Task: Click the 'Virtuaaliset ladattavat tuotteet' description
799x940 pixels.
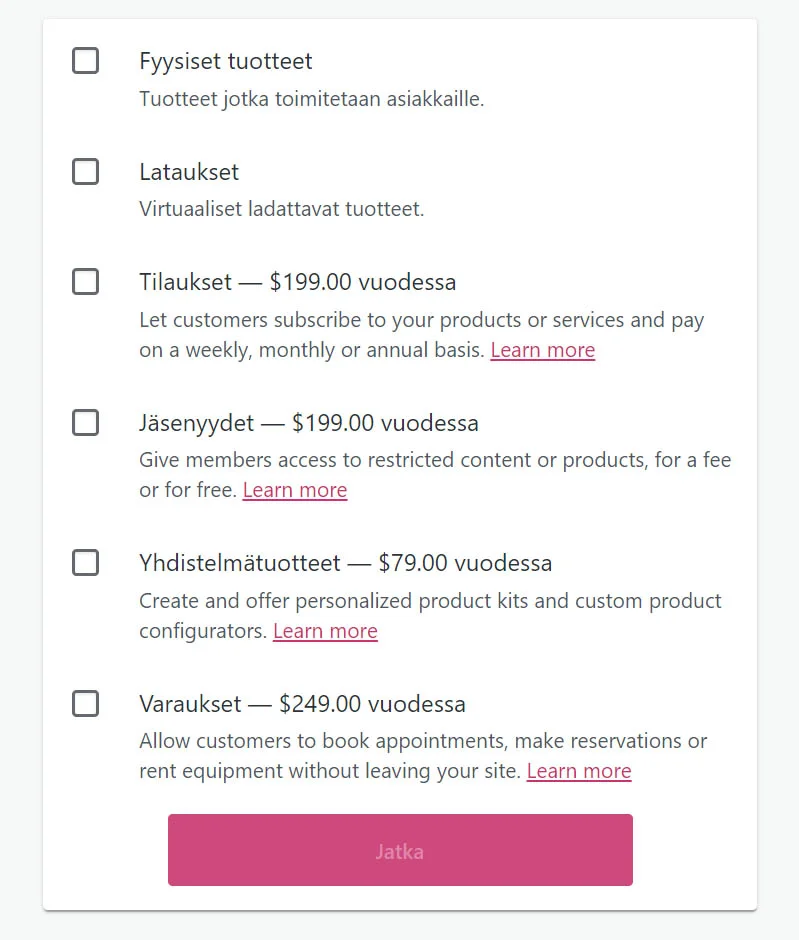Action: [x=281, y=209]
